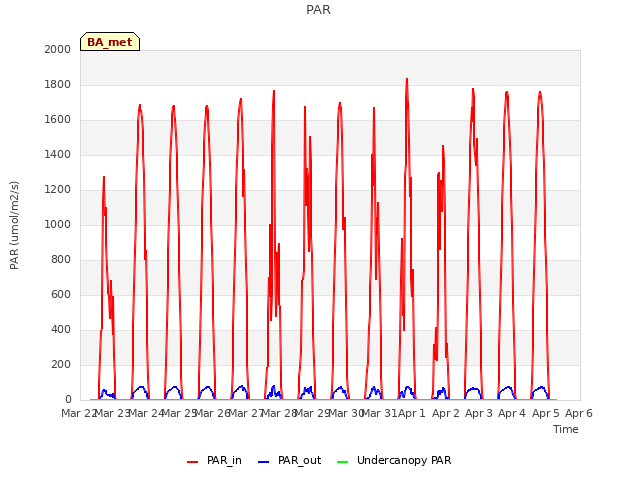Click the Mar 23 PAR_in peak near 1280
Screen dimensions: 640x480
[x=104, y=177]
